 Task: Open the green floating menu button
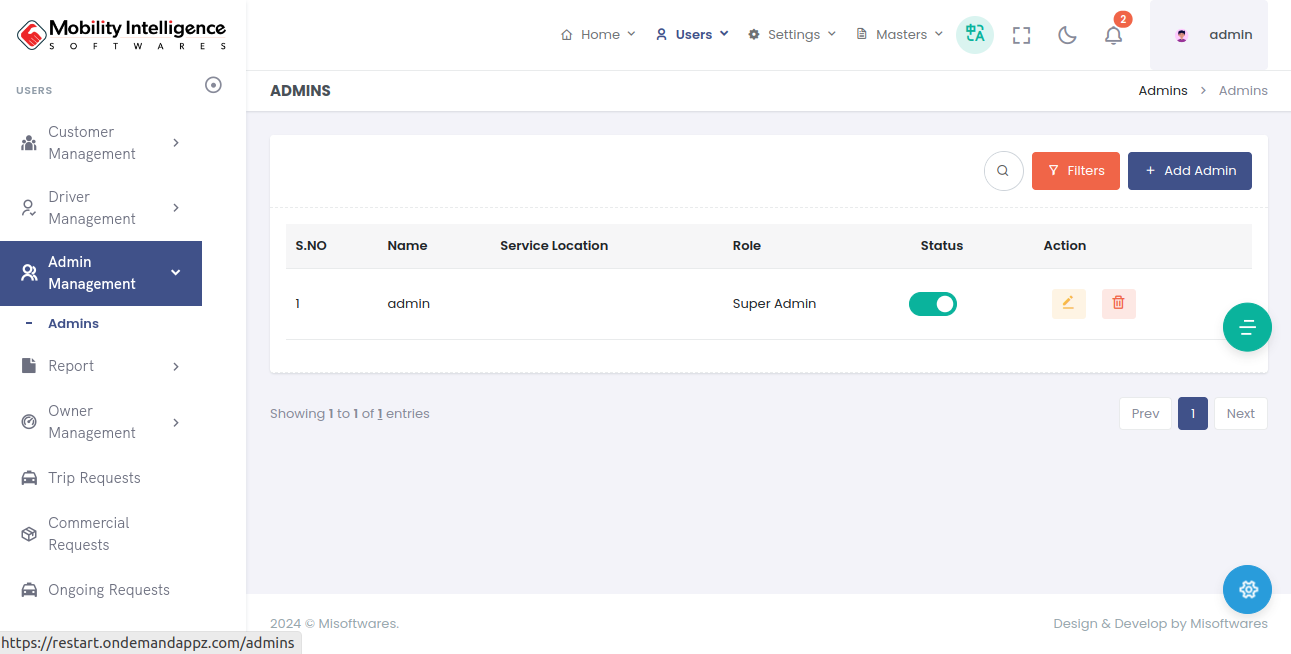pos(1247,327)
